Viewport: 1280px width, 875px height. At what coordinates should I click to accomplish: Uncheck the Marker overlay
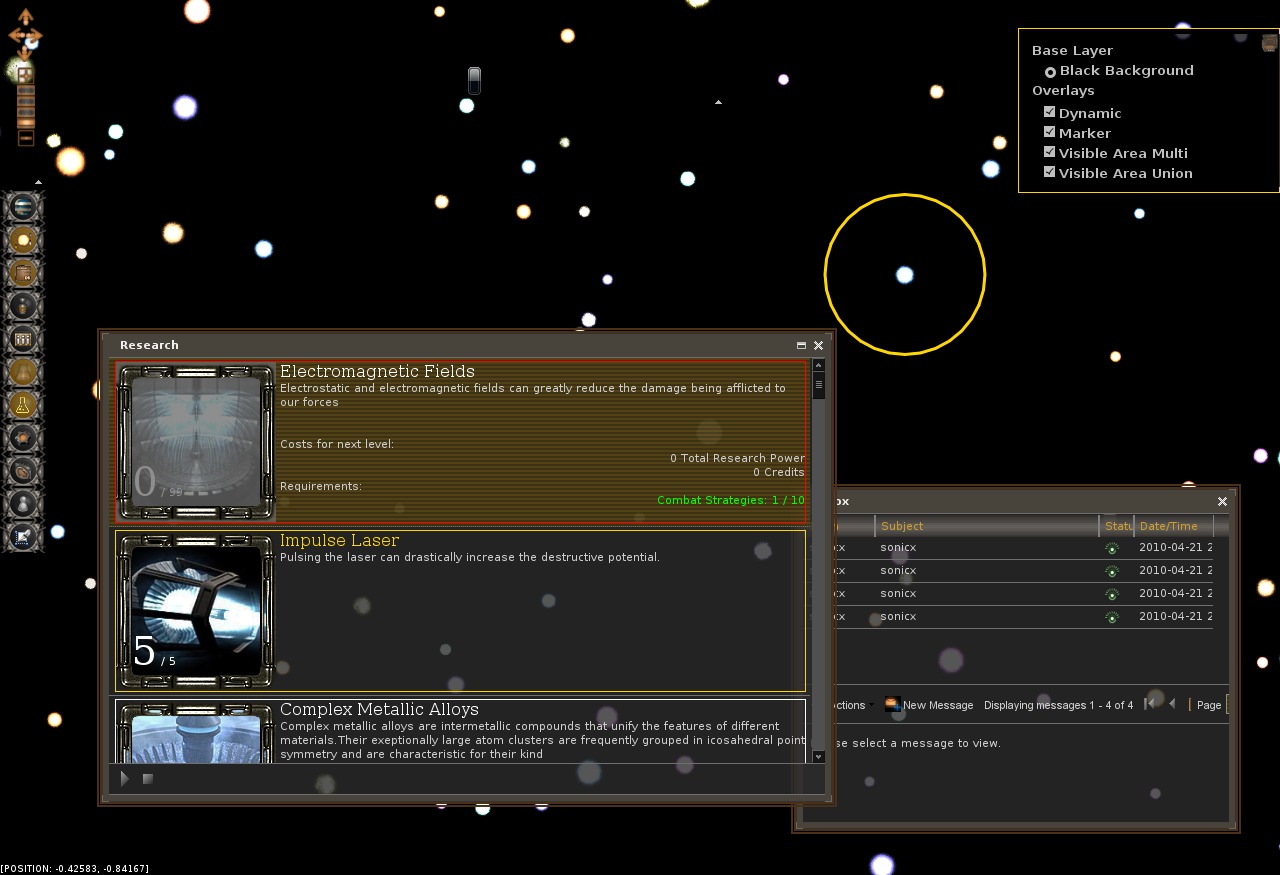tap(1049, 133)
